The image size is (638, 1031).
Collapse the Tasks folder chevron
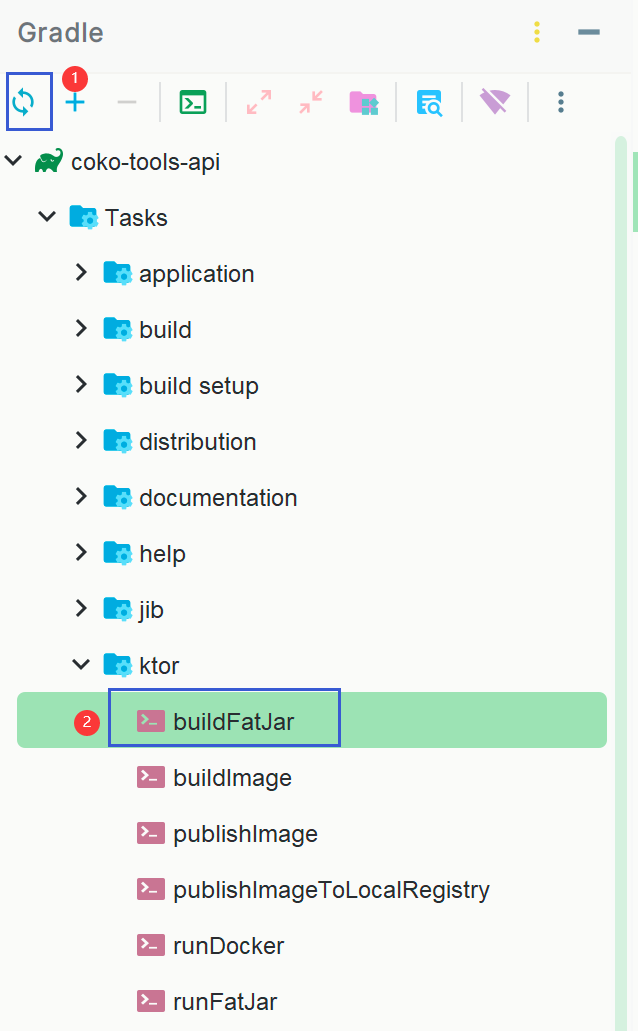click(47, 217)
